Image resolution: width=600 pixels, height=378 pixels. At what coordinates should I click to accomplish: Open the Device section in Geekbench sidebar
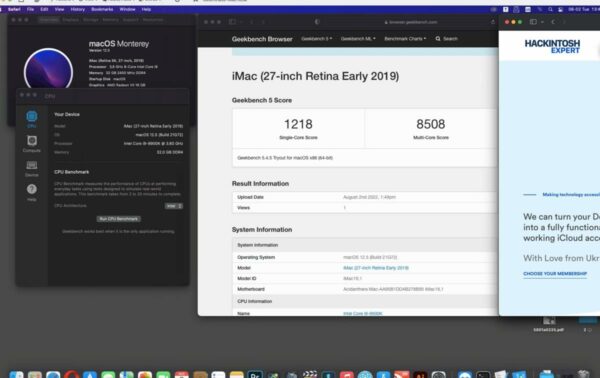[x=32, y=165]
